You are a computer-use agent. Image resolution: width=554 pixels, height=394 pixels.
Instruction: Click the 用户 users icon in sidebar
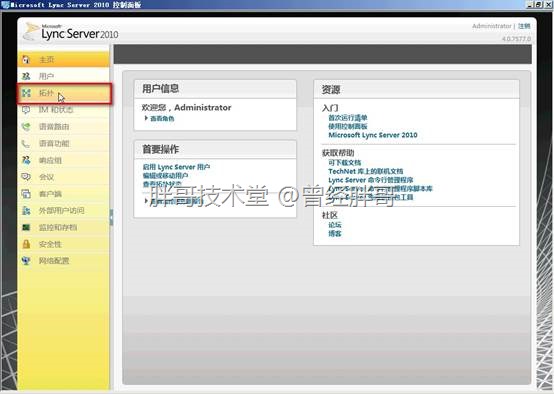(26, 76)
